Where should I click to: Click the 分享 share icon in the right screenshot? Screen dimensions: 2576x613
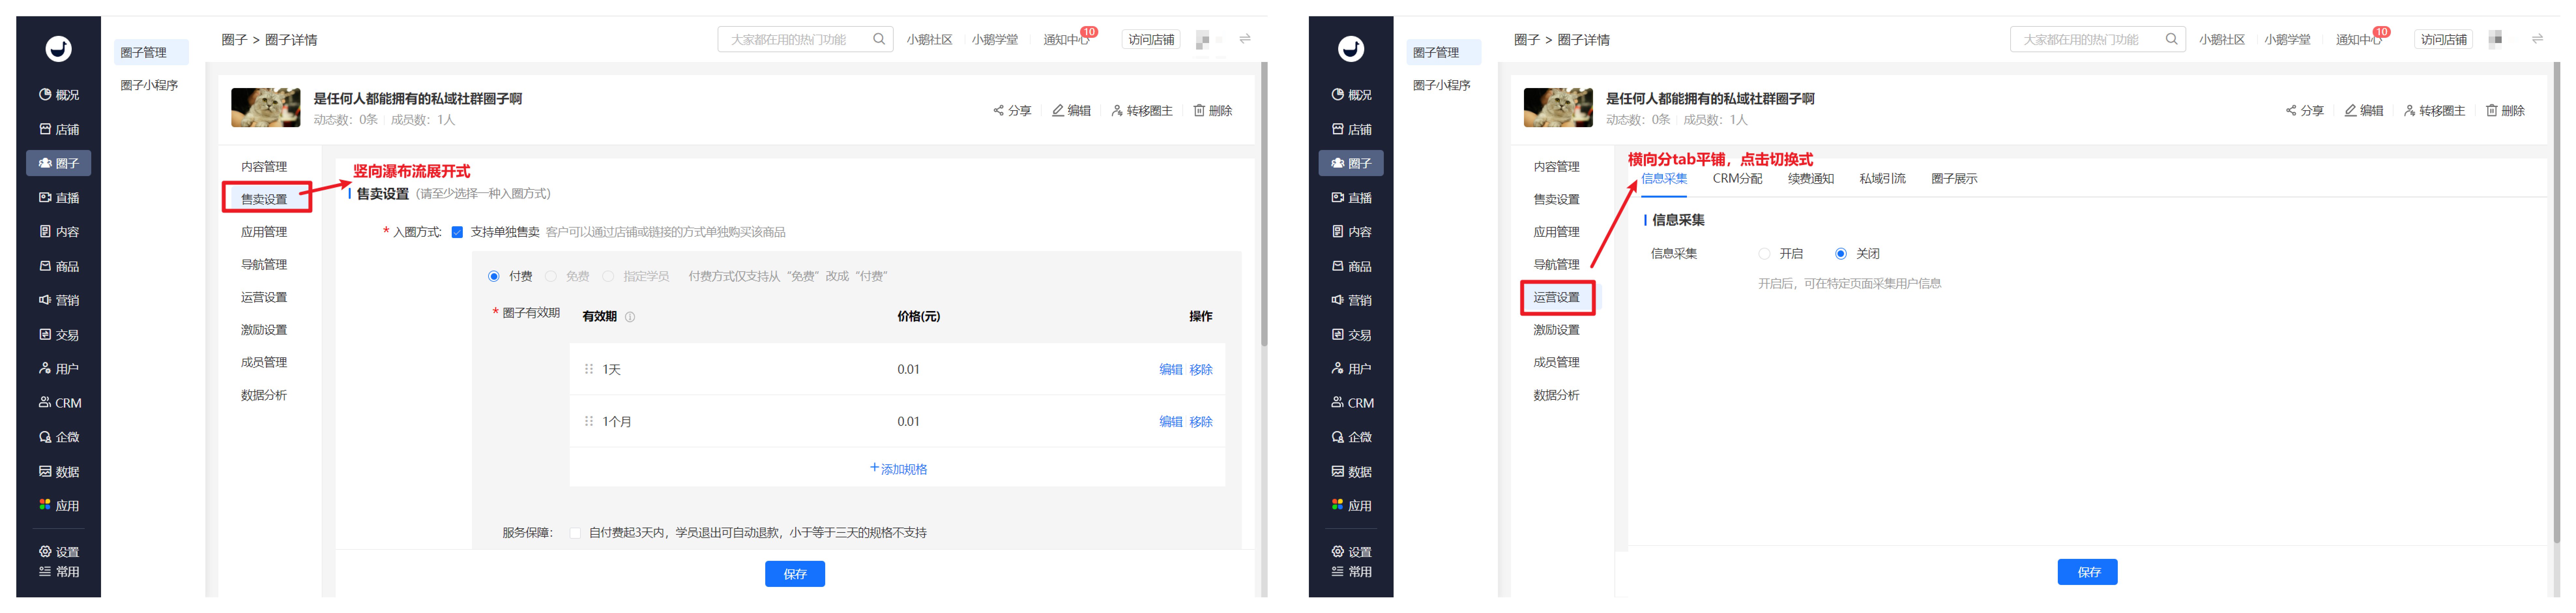click(2291, 111)
